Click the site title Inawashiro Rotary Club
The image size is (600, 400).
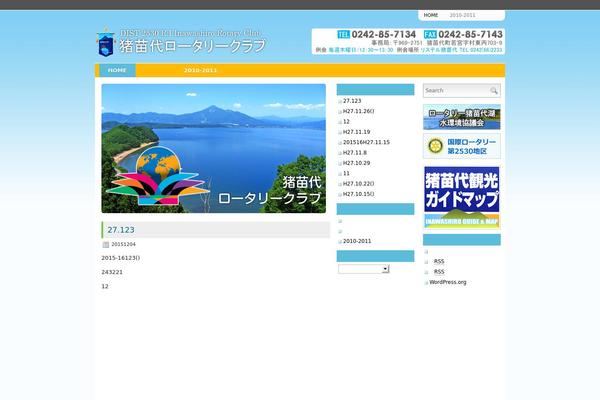pyautogui.click(x=192, y=46)
